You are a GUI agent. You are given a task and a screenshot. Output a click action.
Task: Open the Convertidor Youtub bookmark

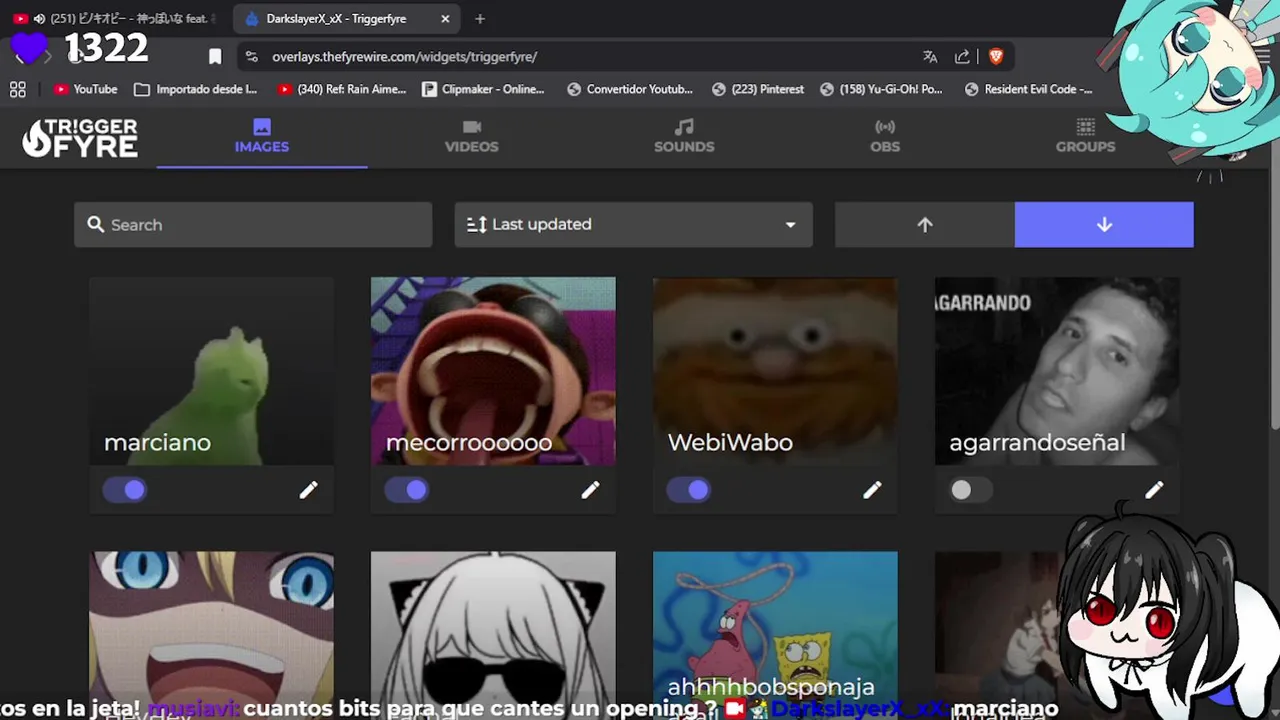click(x=630, y=89)
